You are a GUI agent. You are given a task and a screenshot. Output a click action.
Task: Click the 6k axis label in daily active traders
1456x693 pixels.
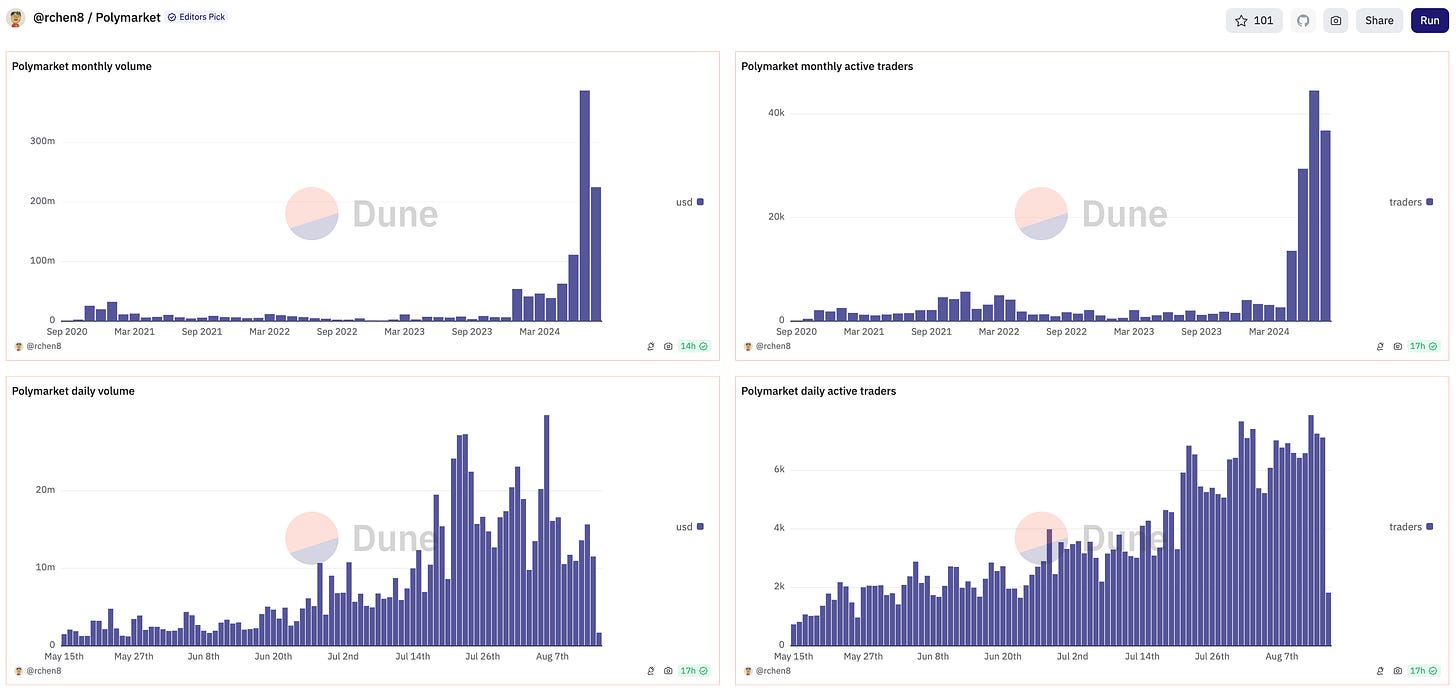tap(779, 469)
